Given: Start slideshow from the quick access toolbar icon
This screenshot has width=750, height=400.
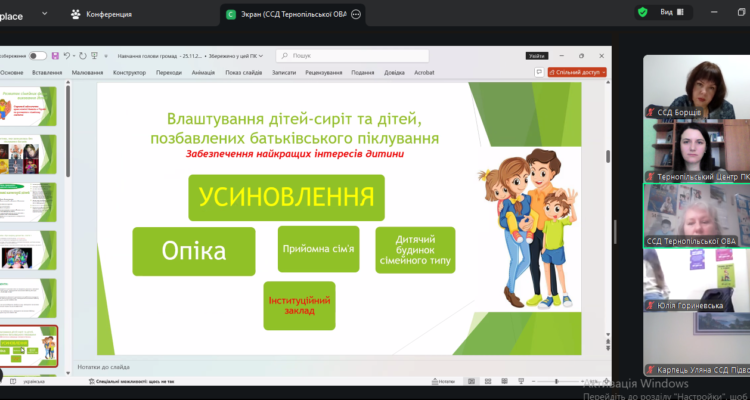Looking at the screenshot, I should (93, 56).
